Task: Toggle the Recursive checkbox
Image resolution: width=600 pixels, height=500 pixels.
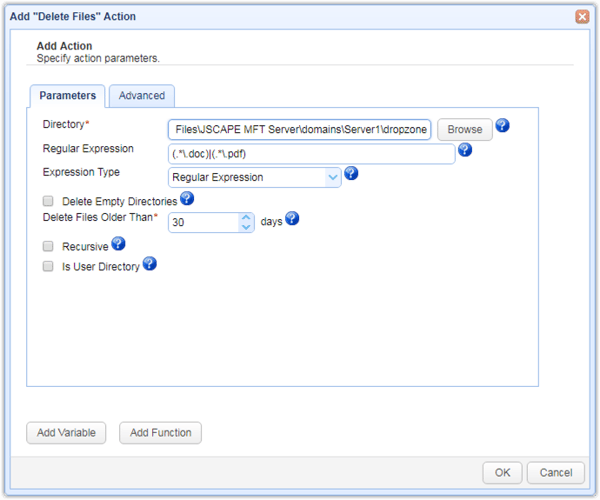Action: (48, 246)
